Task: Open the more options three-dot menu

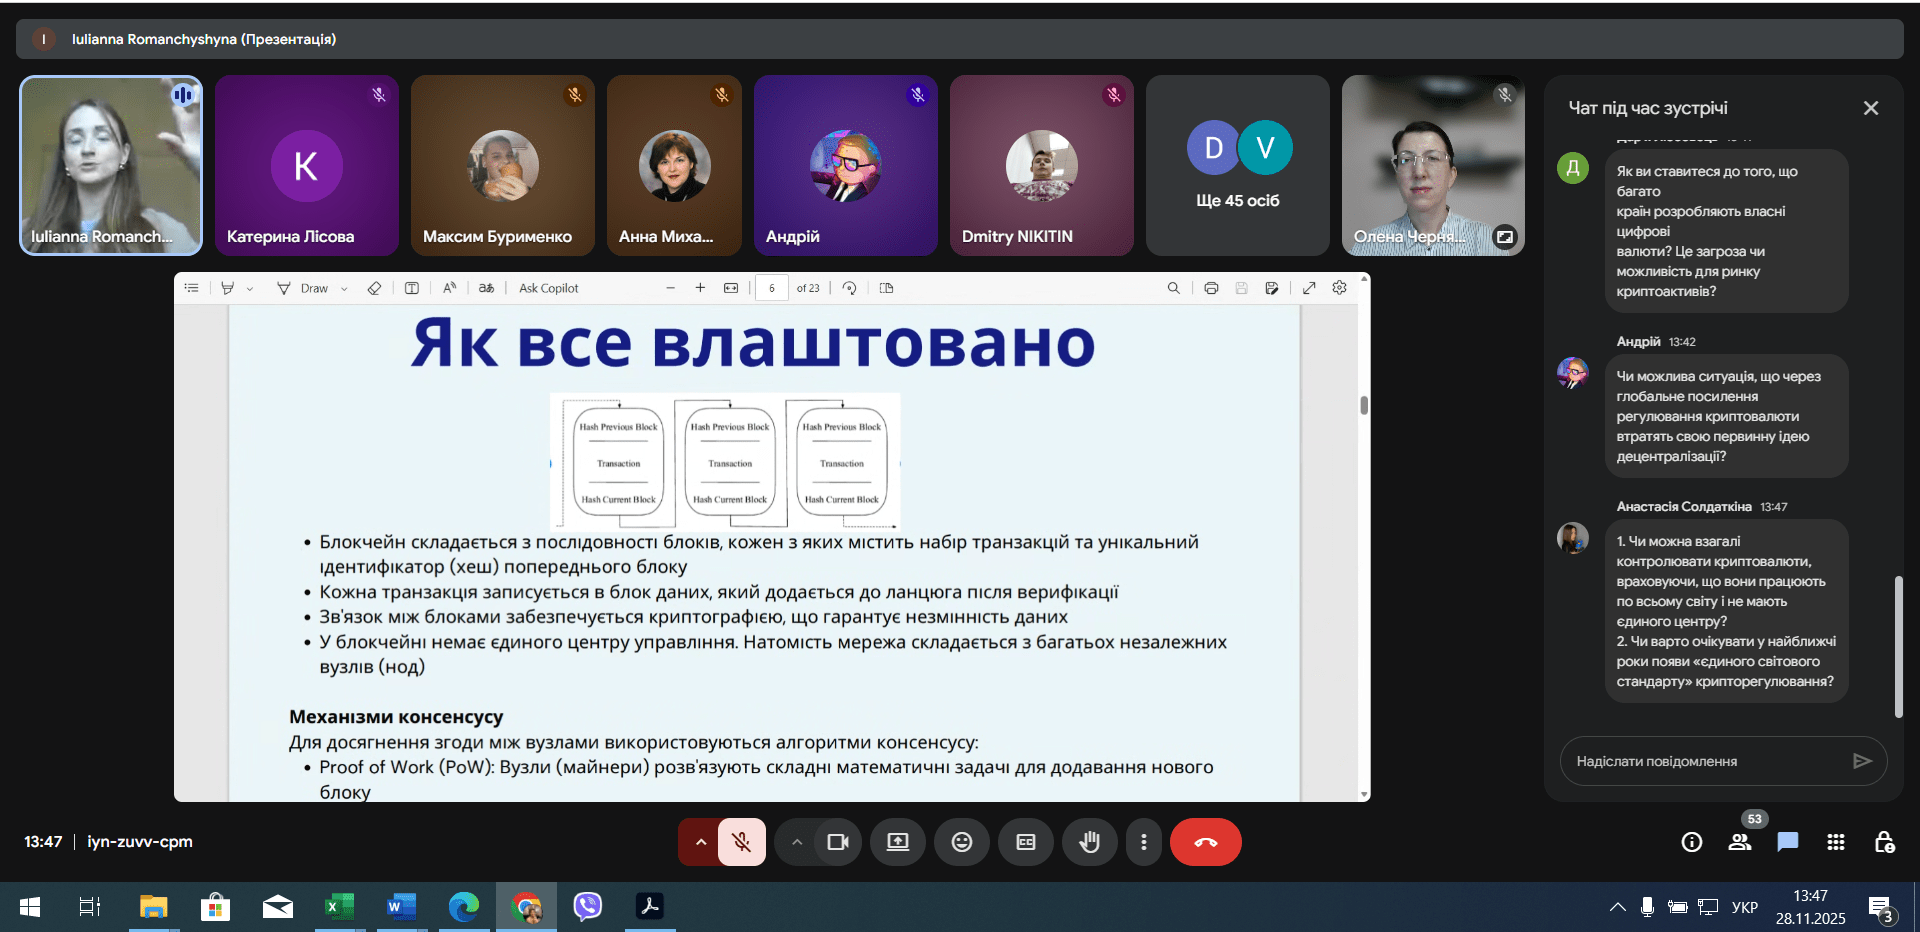Action: click(1143, 842)
